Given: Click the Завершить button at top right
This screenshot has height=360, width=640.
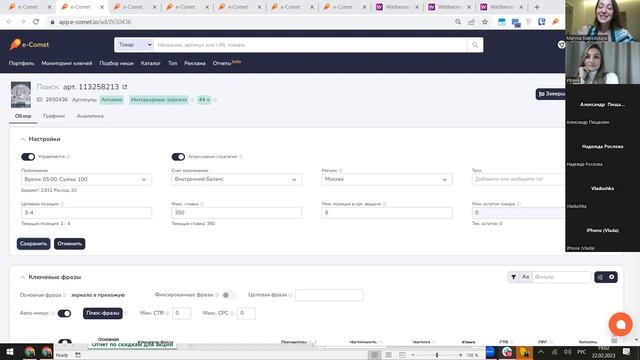Looking at the screenshot, I should [x=551, y=94].
